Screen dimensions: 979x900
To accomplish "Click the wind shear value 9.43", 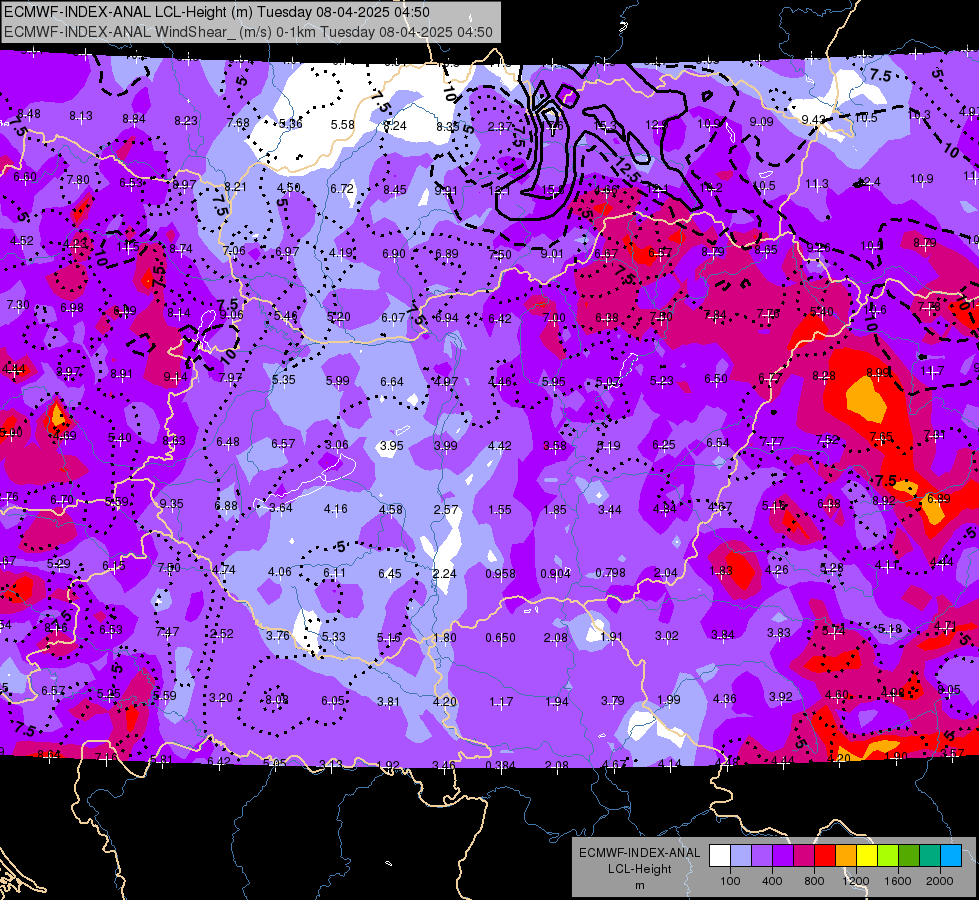I will coord(813,119).
